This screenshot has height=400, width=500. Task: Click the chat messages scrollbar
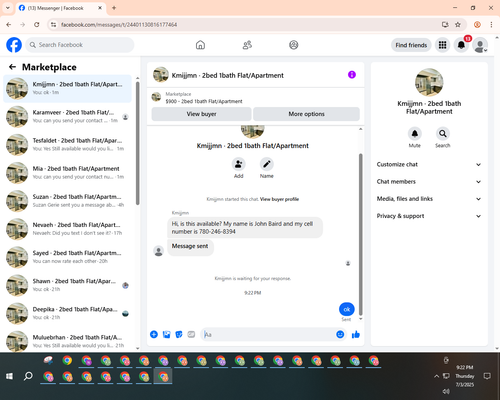pyautogui.click(x=360, y=234)
